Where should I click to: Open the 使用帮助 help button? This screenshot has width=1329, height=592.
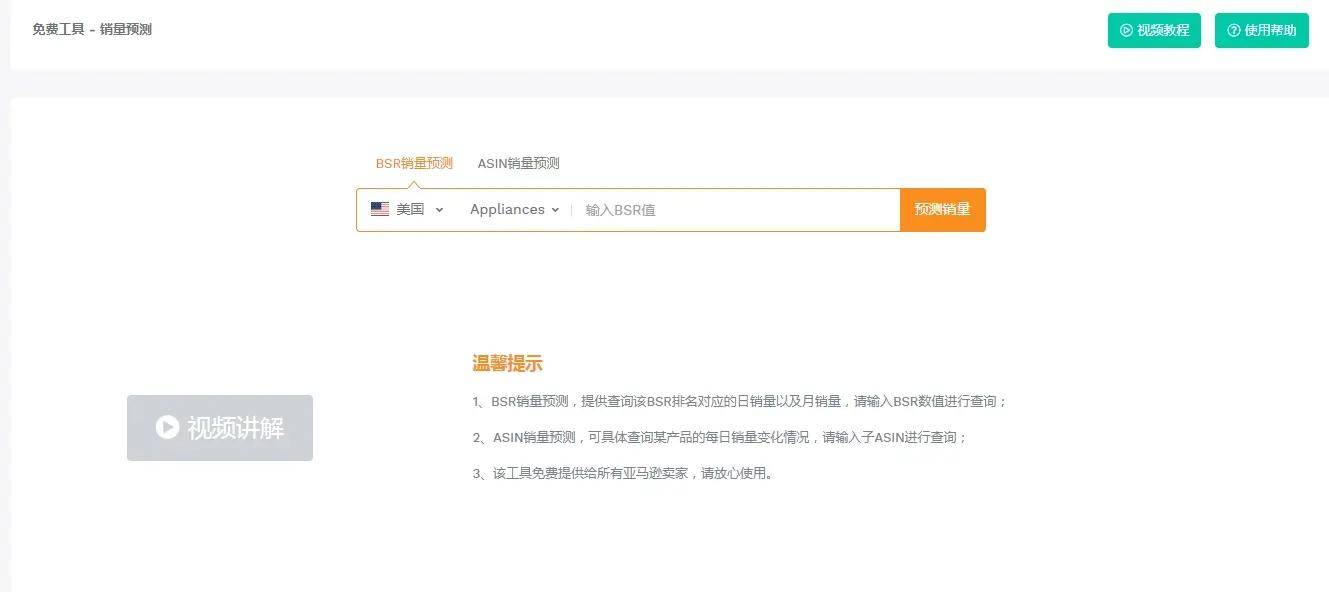[1261, 30]
